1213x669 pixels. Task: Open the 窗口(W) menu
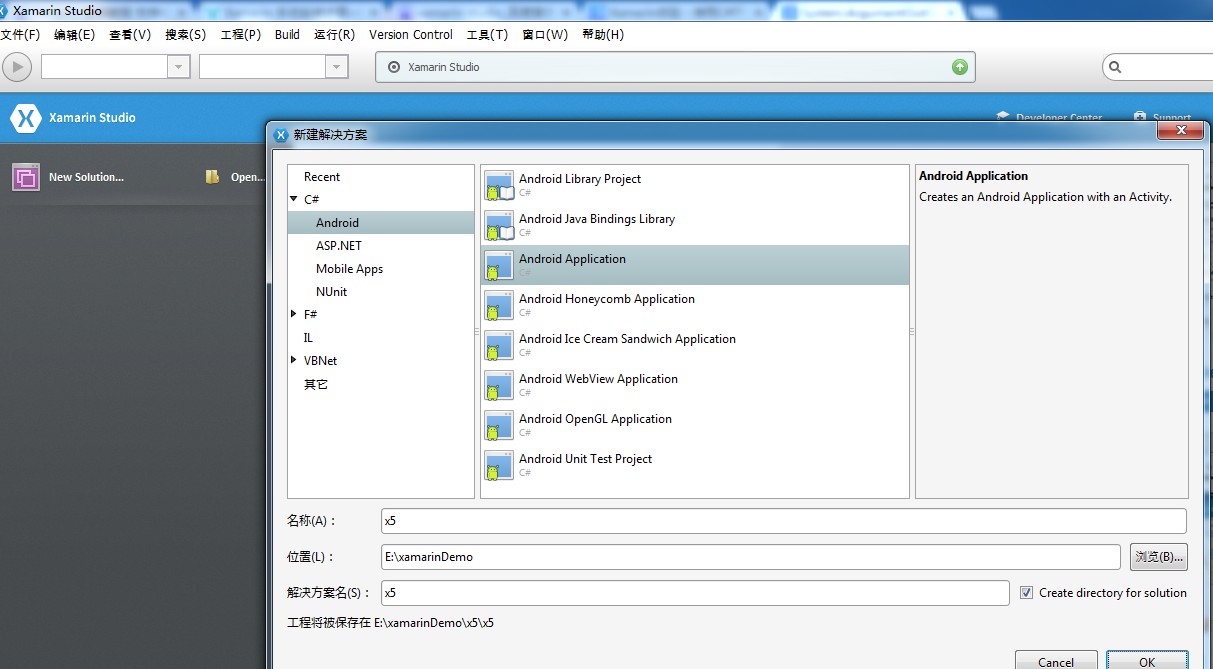(545, 34)
